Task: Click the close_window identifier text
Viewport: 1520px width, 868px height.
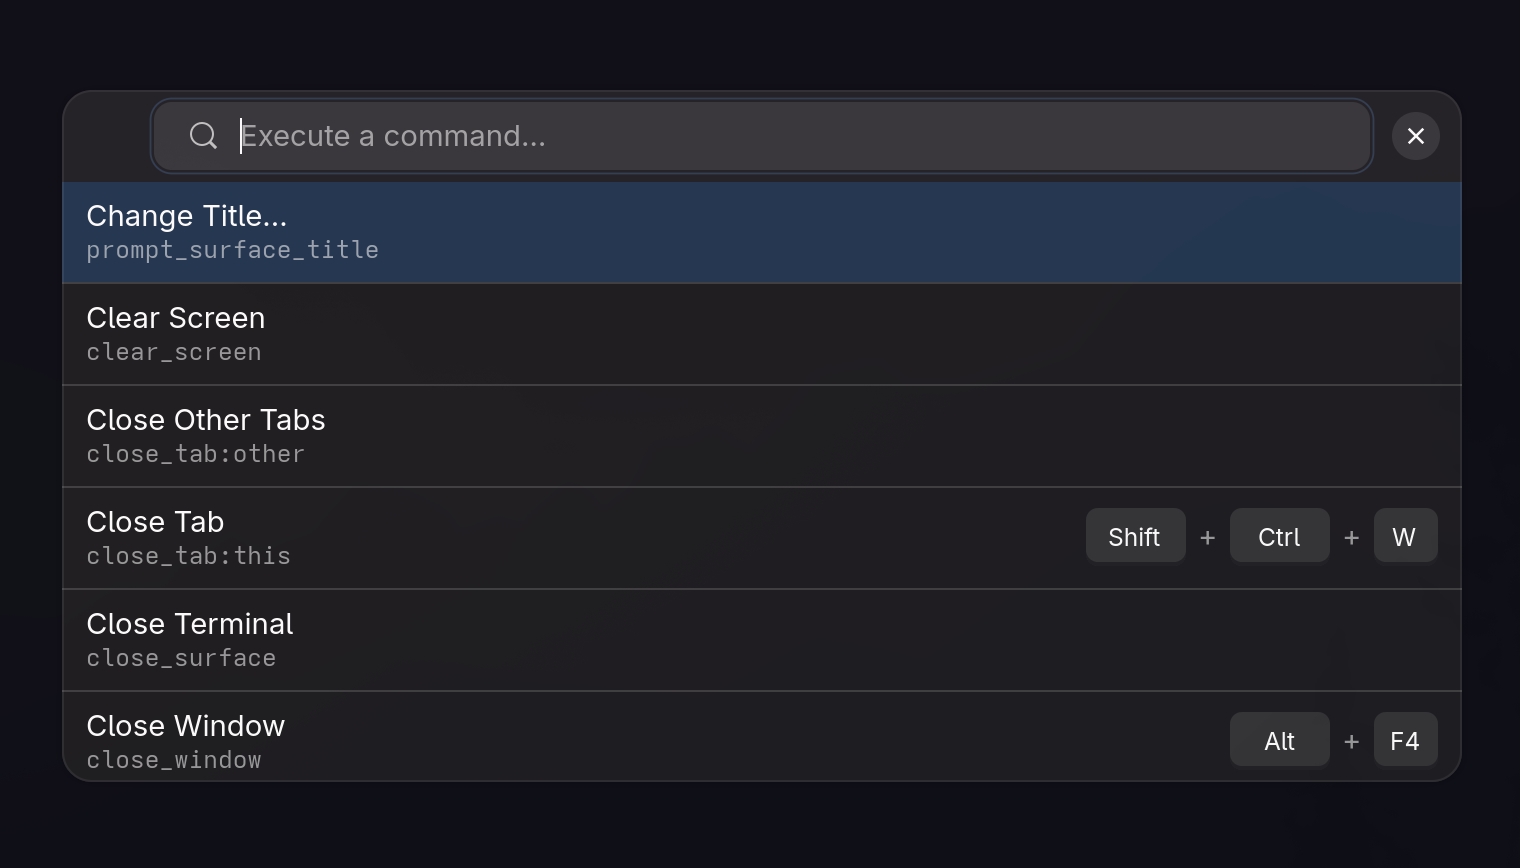Action: [x=174, y=760]
